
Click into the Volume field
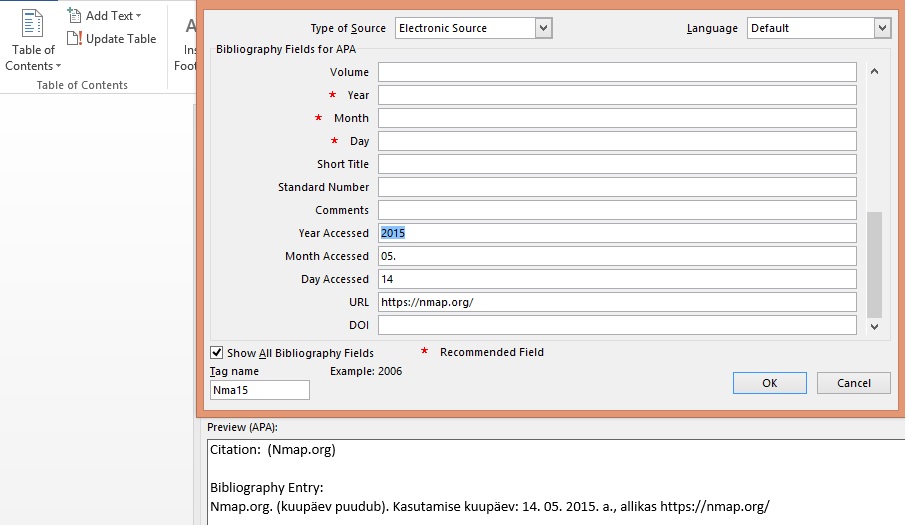617,72
